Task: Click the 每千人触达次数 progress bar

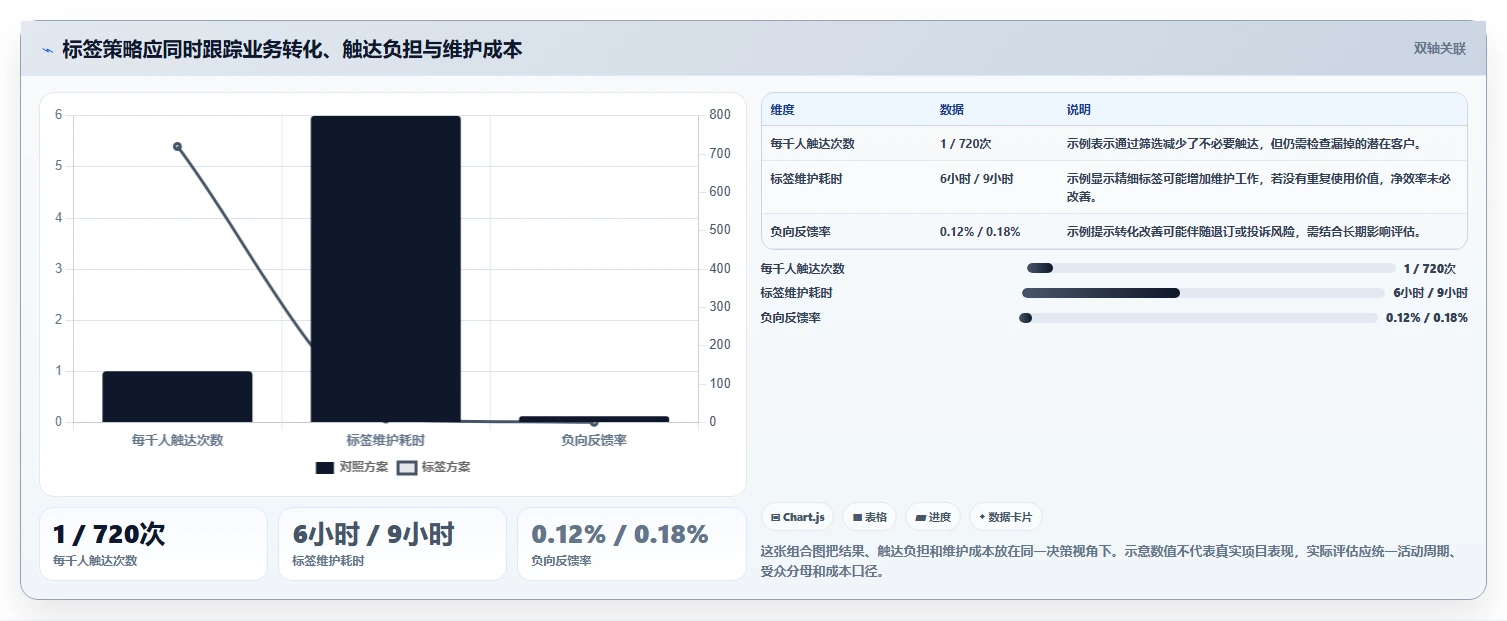Action: tap(1211, 268)
